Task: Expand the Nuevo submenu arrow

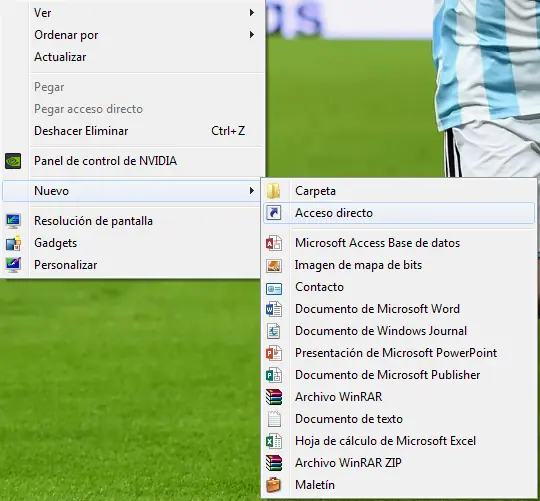Action: pyautogui.click(x=252, y=190)
